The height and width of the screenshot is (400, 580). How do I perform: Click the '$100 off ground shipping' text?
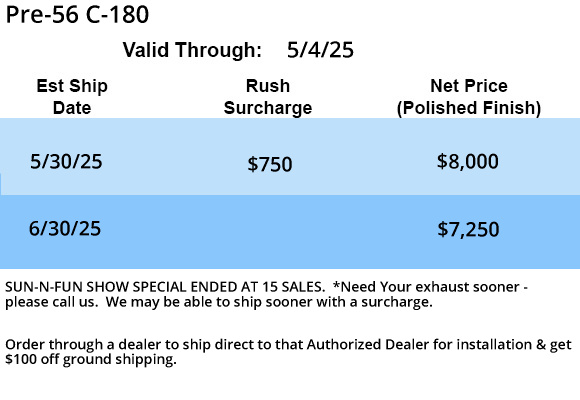tap(91, 359)
